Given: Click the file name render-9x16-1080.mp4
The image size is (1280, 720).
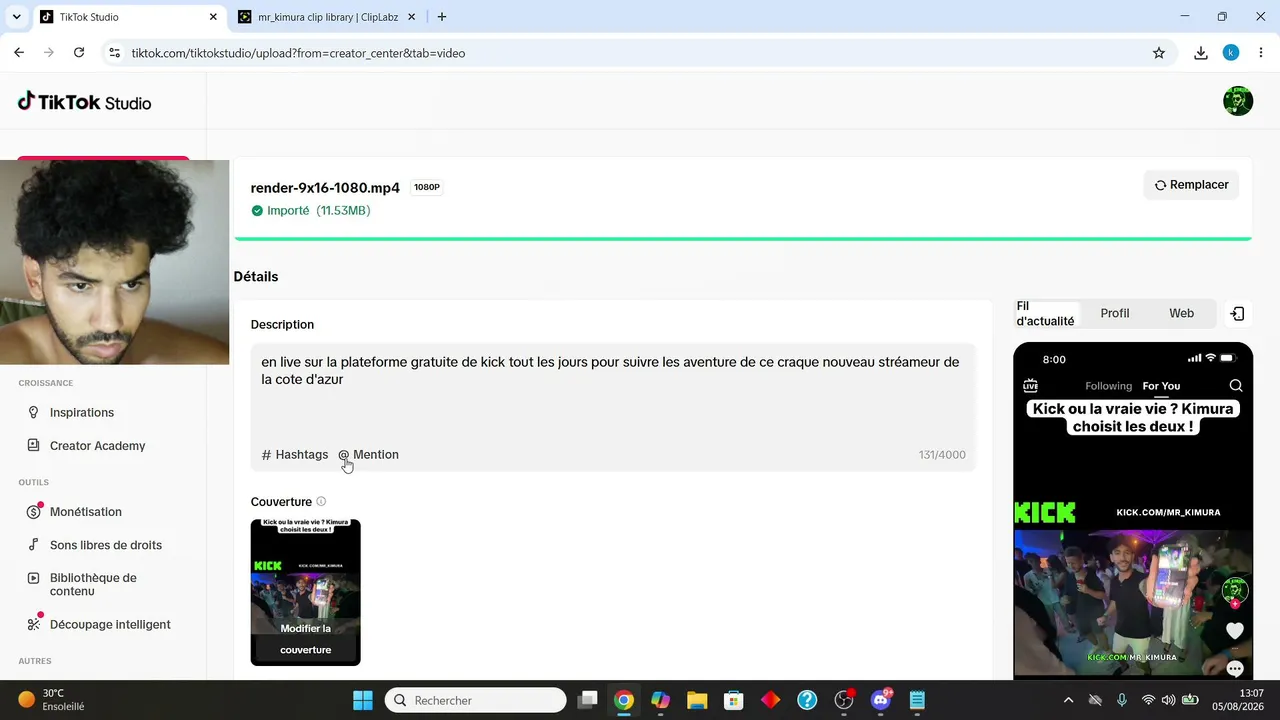Looking at the screenshot, I should point(325,188).
